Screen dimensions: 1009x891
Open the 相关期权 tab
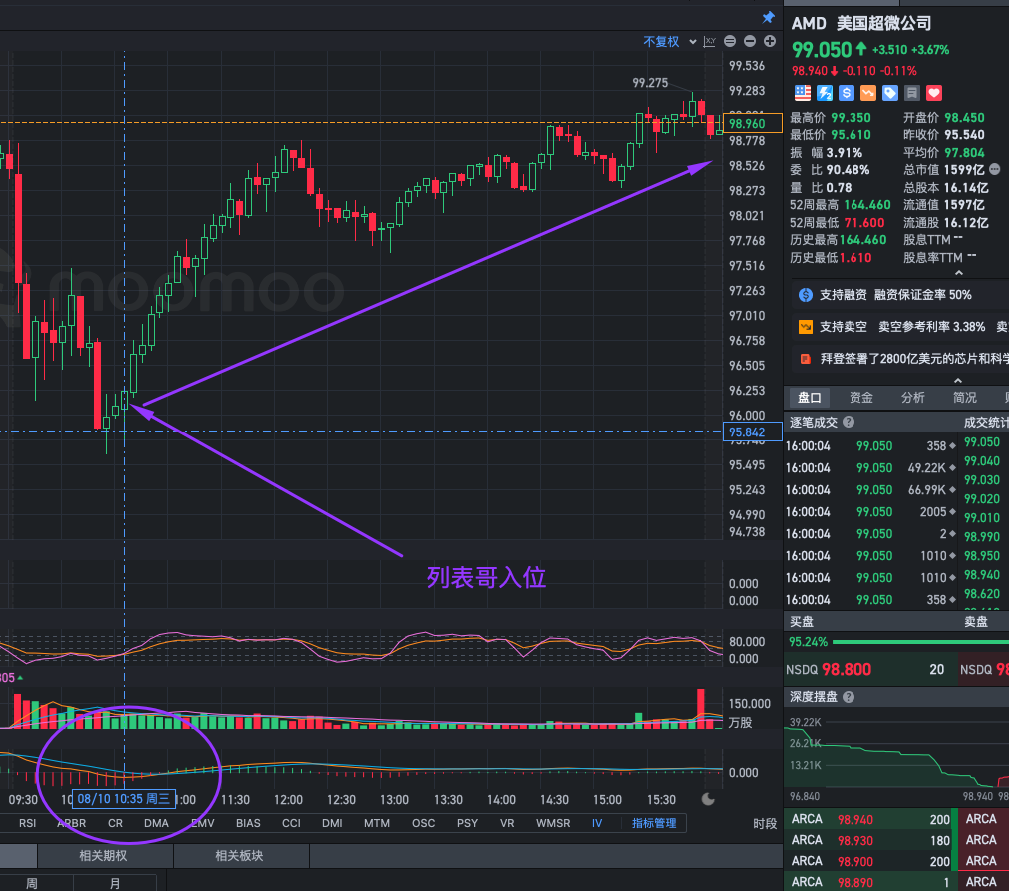(104, 856)
